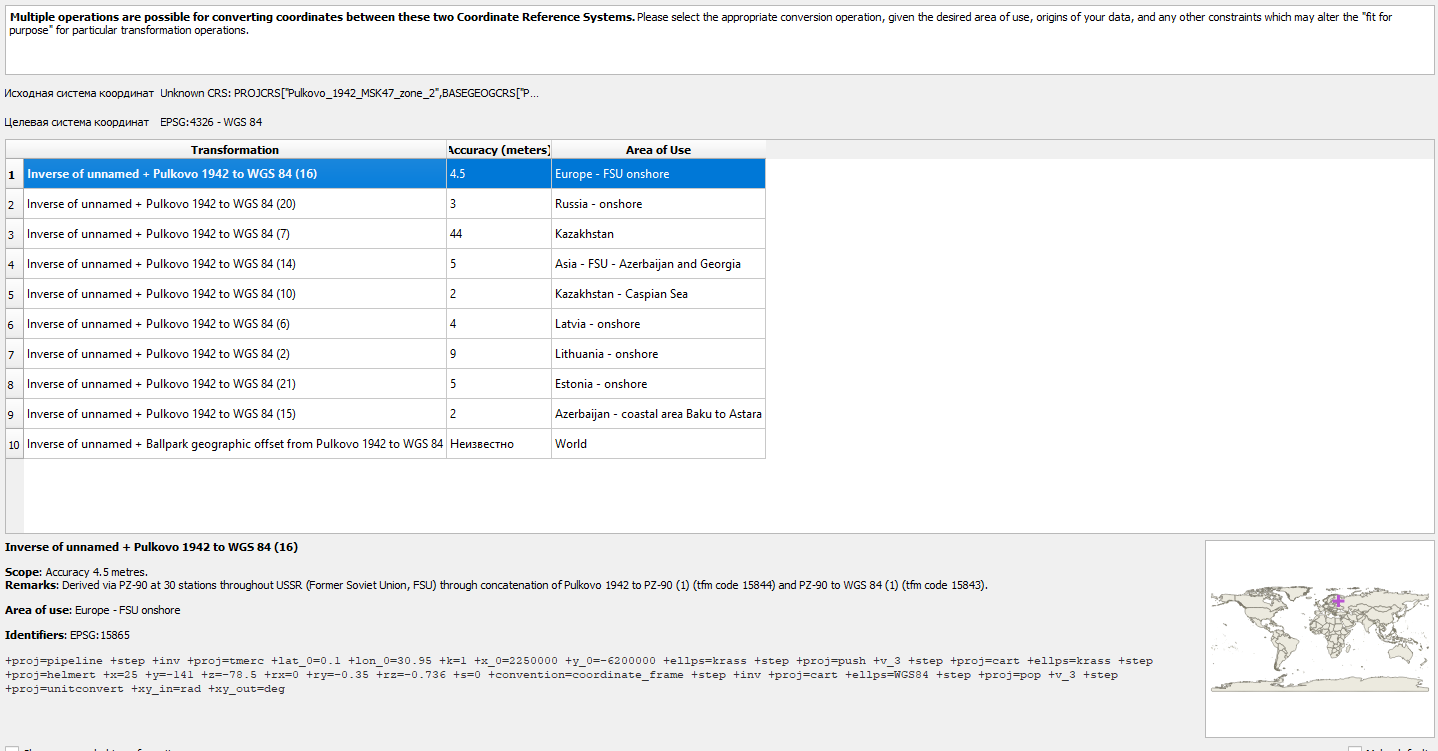Click the 'Identifiers: EPSG:15865' line
This screenshot has width=1438, height=751.
click(x=67, y=635)
